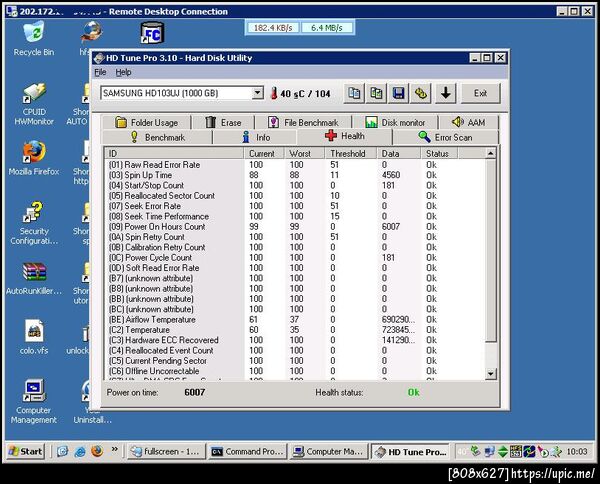Select the (C5) Current Pending Sector row

(x=295, y=361)
